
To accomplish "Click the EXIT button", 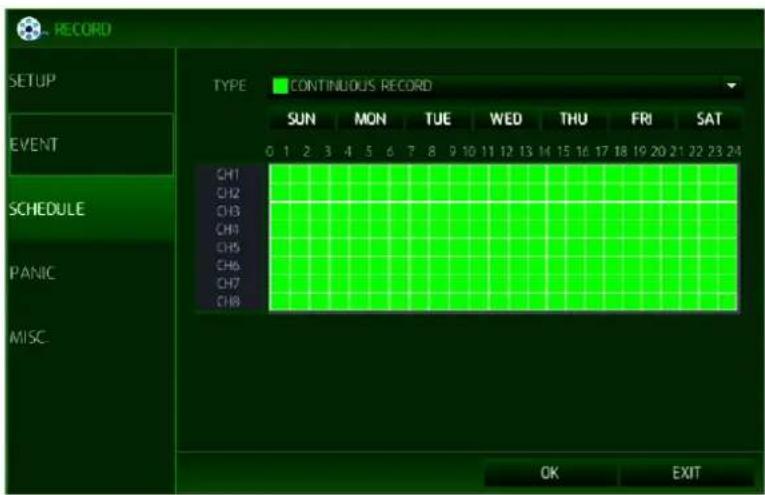I will 686,473.
